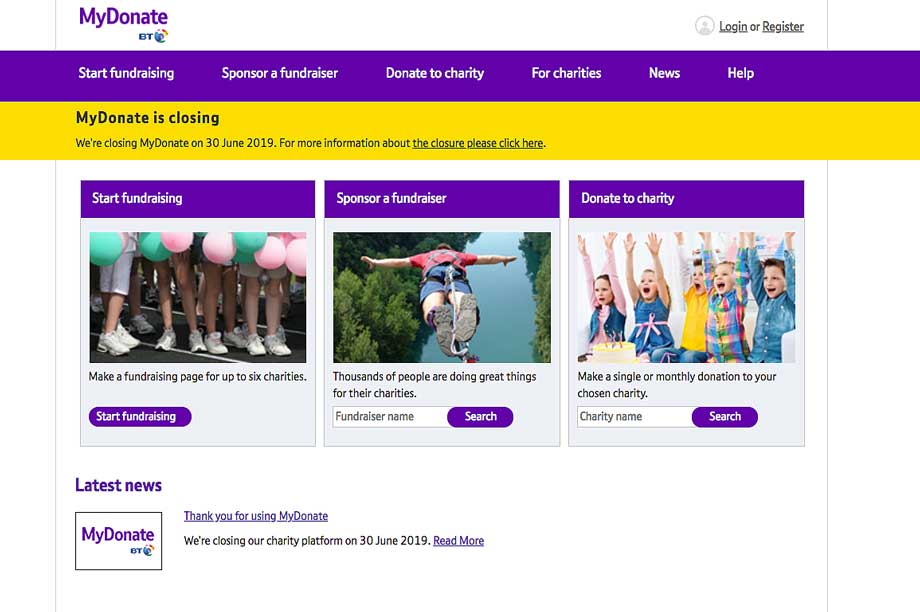This screenshot has height=612, width=920.
Task: Click the MyDonate logo thumbnail under Latest news
Action: [x=119, y=541]
